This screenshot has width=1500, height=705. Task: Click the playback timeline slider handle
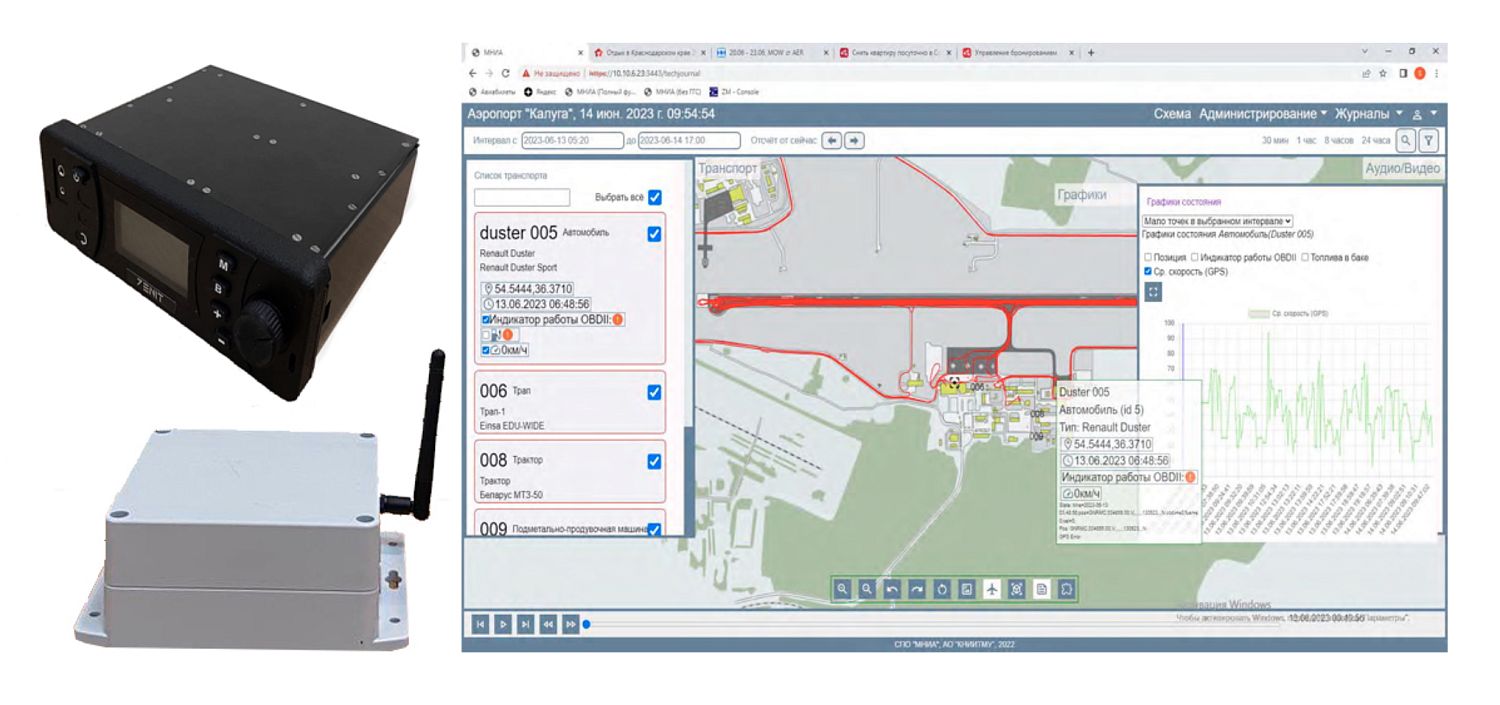[x=586, y=625]
